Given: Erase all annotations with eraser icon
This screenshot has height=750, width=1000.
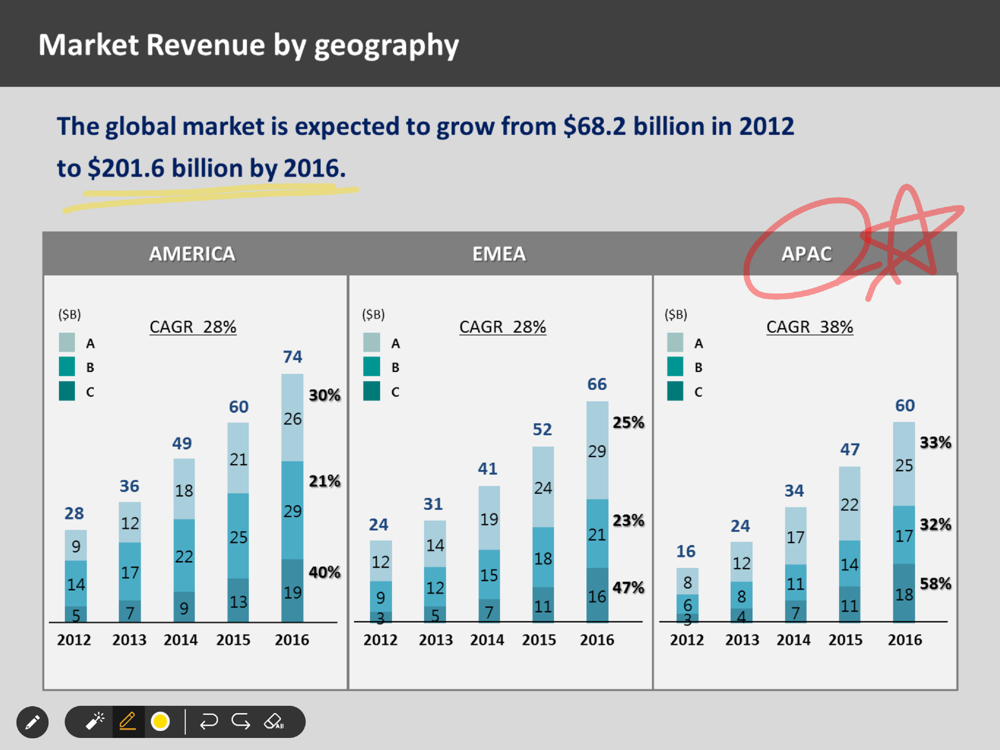Looking at the screenshot, I should coord(274,721).
